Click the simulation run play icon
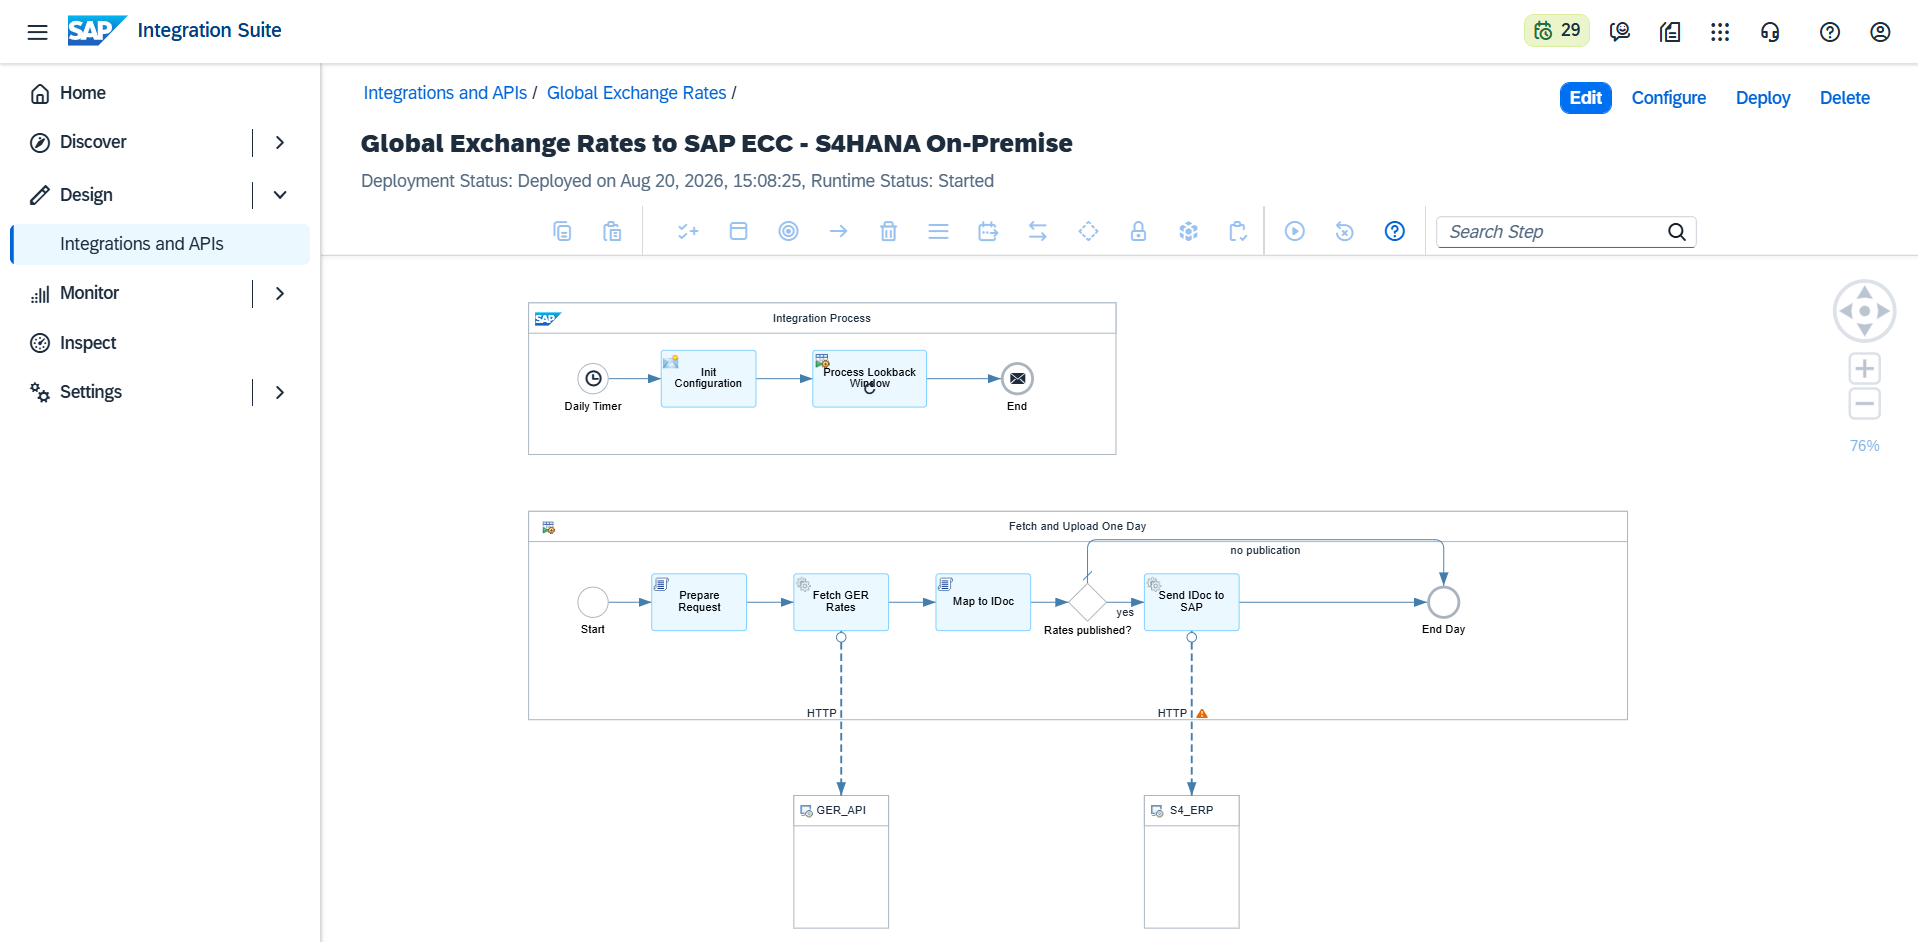Viewport: 1918px width, 942px height. tap(1294, 231)
